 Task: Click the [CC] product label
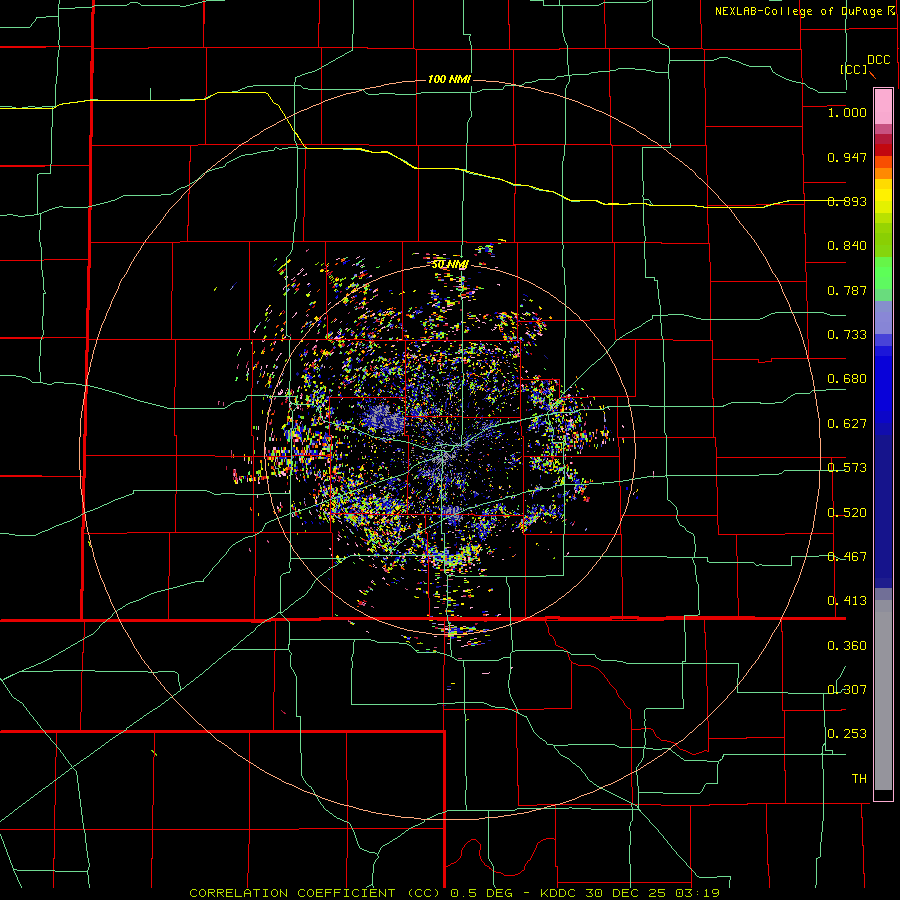854,69
